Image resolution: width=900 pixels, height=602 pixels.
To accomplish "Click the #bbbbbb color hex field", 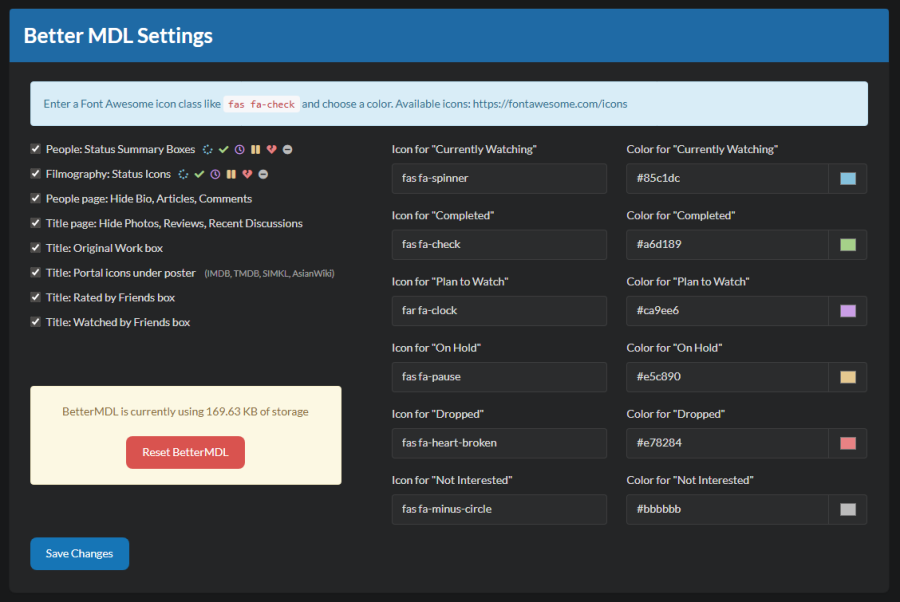I will pyautogui.click(x=727, y=509).
